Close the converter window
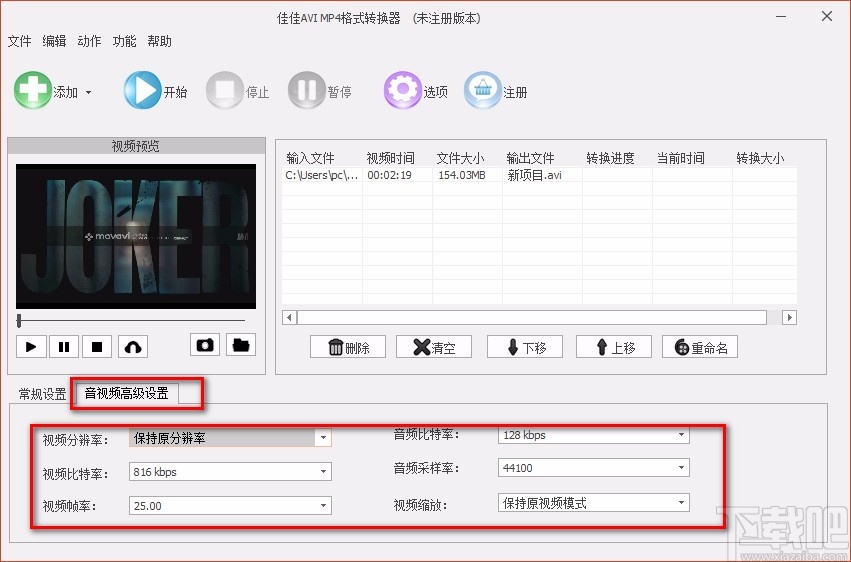 coord(827,16)
